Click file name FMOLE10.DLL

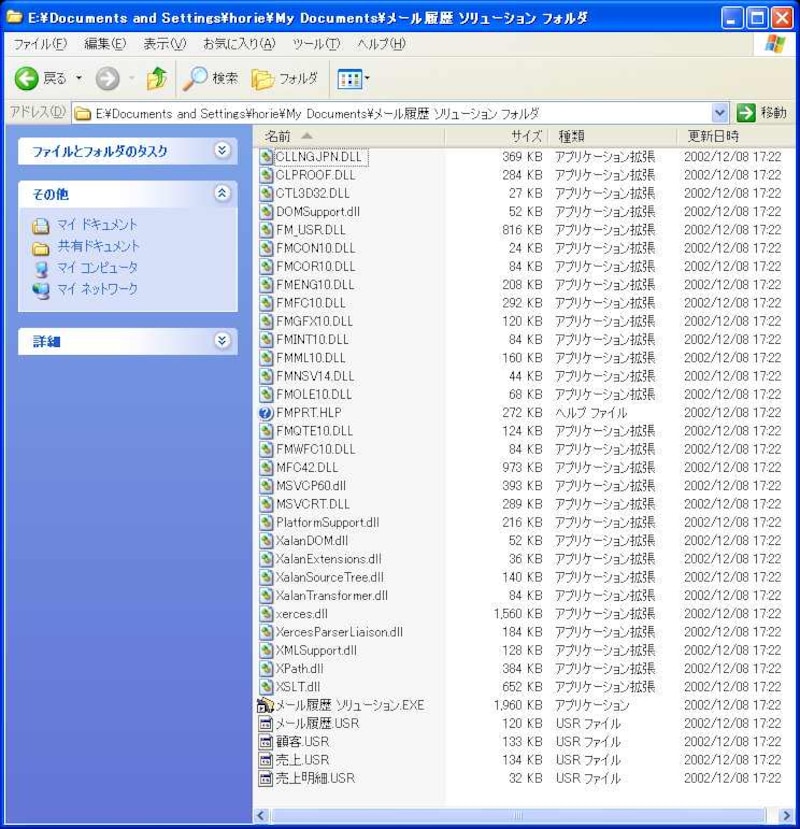pyautogui.click(x=314, y=394)
